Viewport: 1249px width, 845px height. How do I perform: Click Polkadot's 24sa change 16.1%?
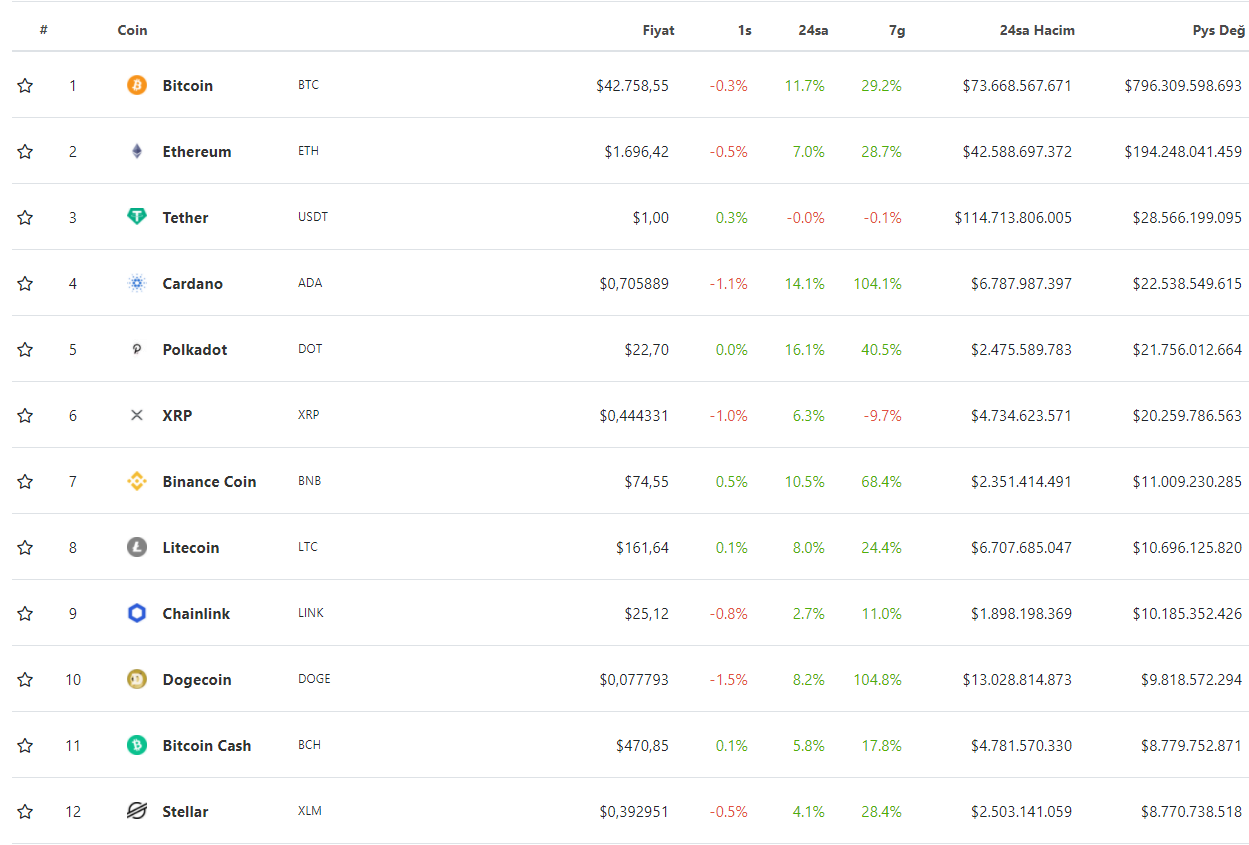point(805,350)
